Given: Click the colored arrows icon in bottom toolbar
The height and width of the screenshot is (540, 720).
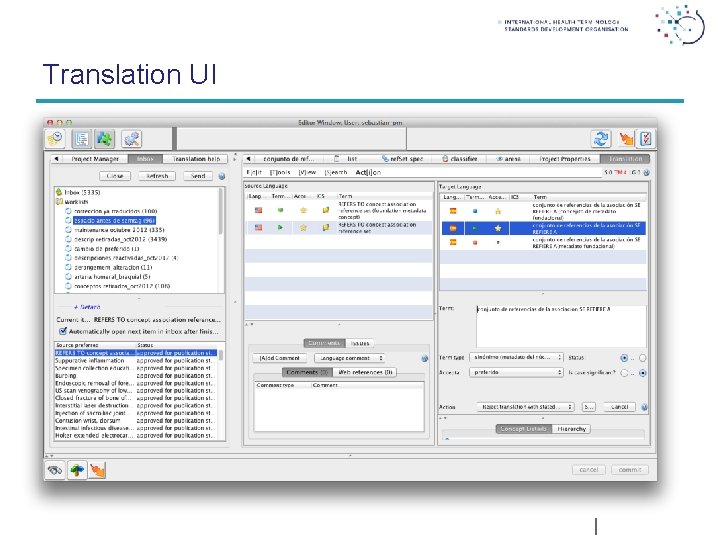Looking at the screenshot, I should [x=77, y=470].
